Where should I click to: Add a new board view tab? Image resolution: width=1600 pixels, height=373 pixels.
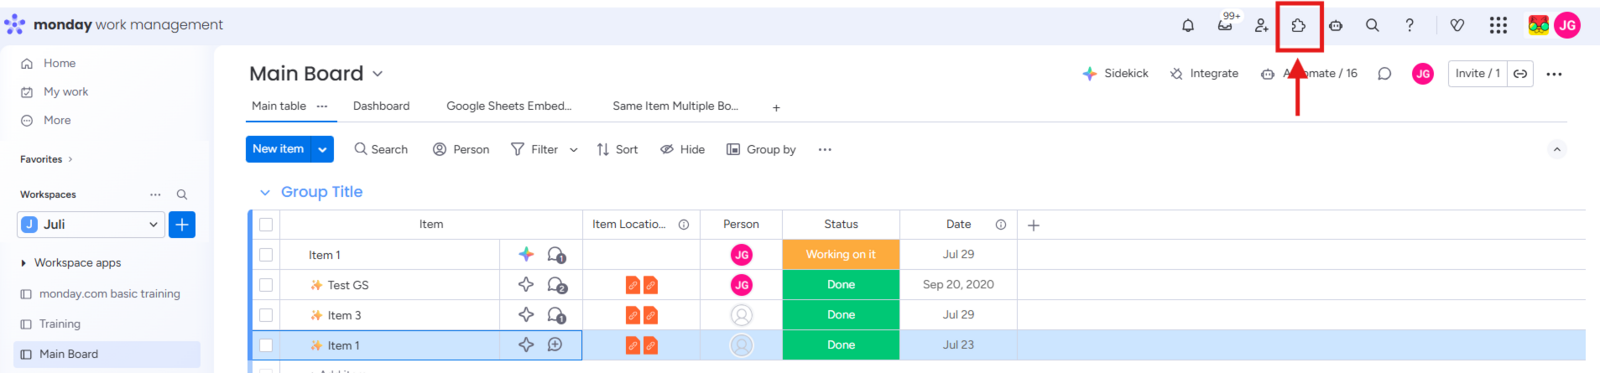point(776,107)
